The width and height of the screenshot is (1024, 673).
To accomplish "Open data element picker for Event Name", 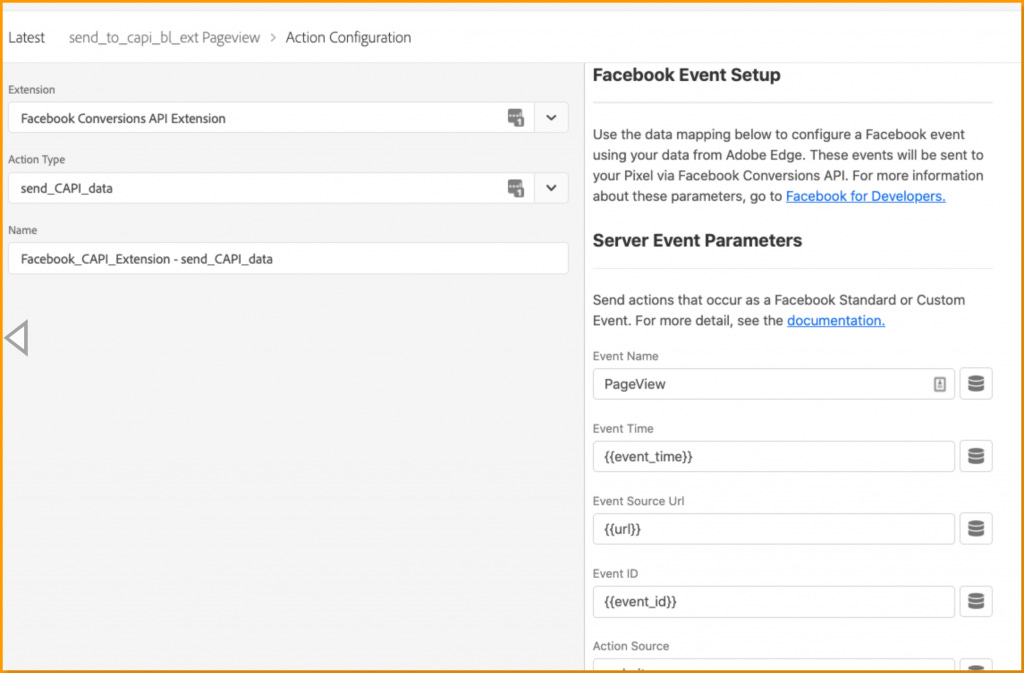I will [976, 384].
